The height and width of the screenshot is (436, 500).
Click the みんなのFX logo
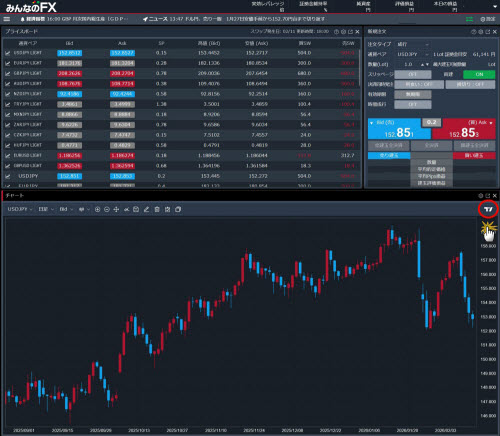coord(31,7)
